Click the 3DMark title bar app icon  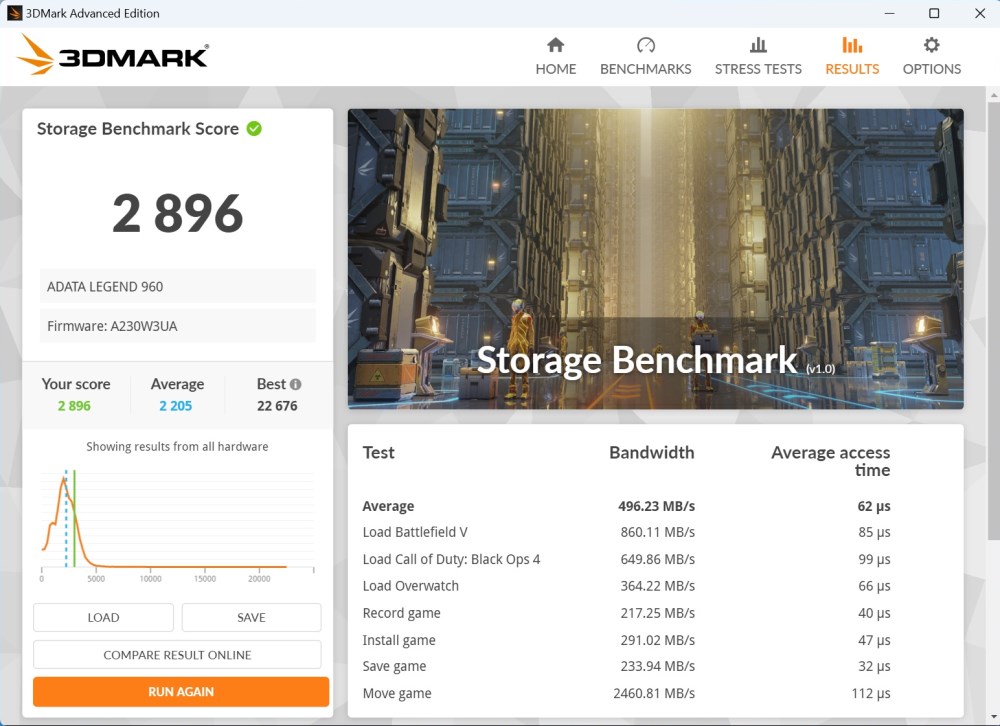pos(14,13)
